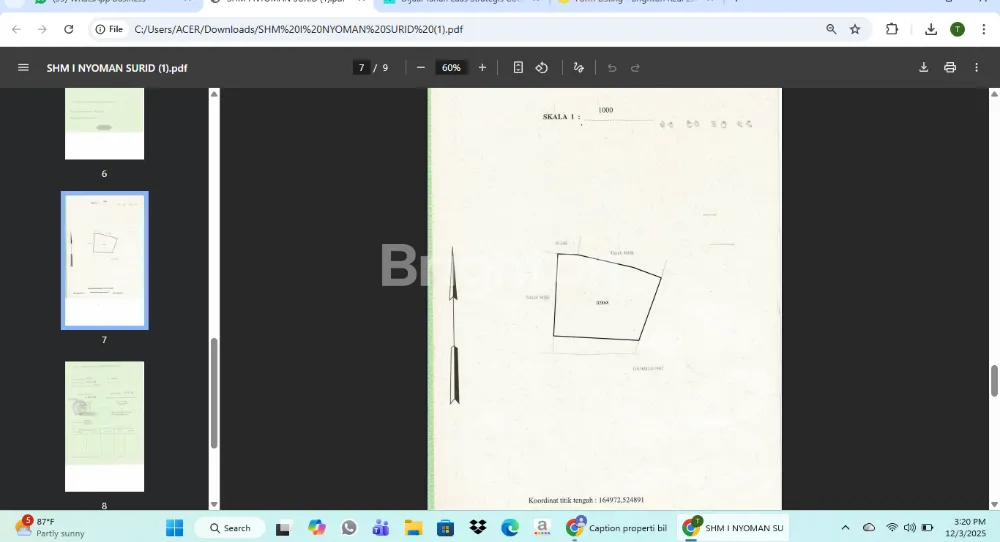Bookmark this page with the star icon
The image size is (1000, 542).
(x=855, y=29)
